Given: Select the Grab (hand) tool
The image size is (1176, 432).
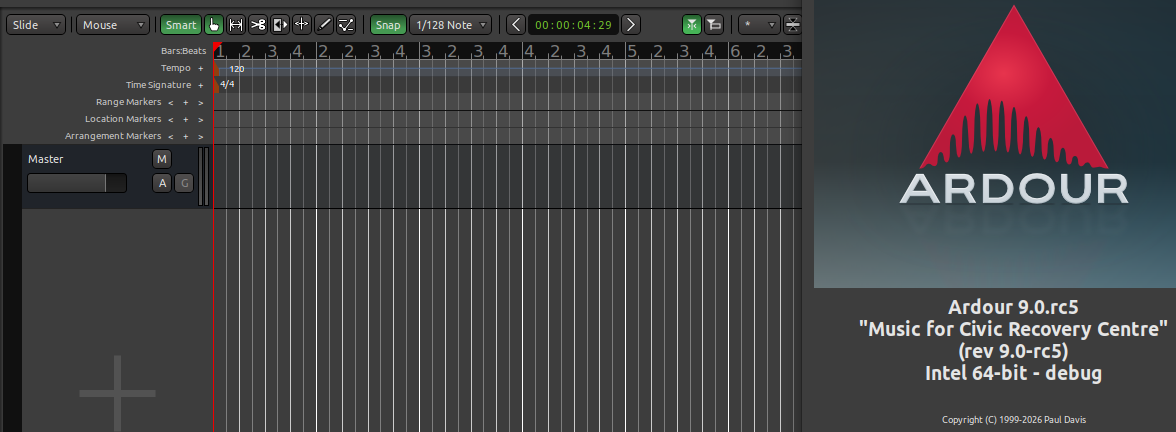Looking at the screenshot, I should pyautogui.click(x=214, y=25).
